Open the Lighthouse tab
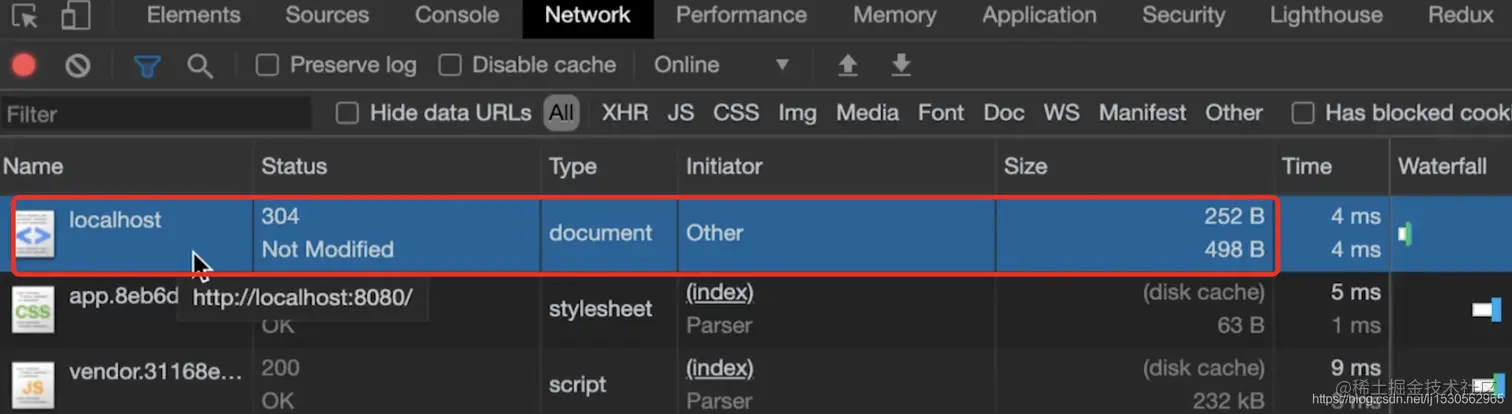 [1326, 15]
